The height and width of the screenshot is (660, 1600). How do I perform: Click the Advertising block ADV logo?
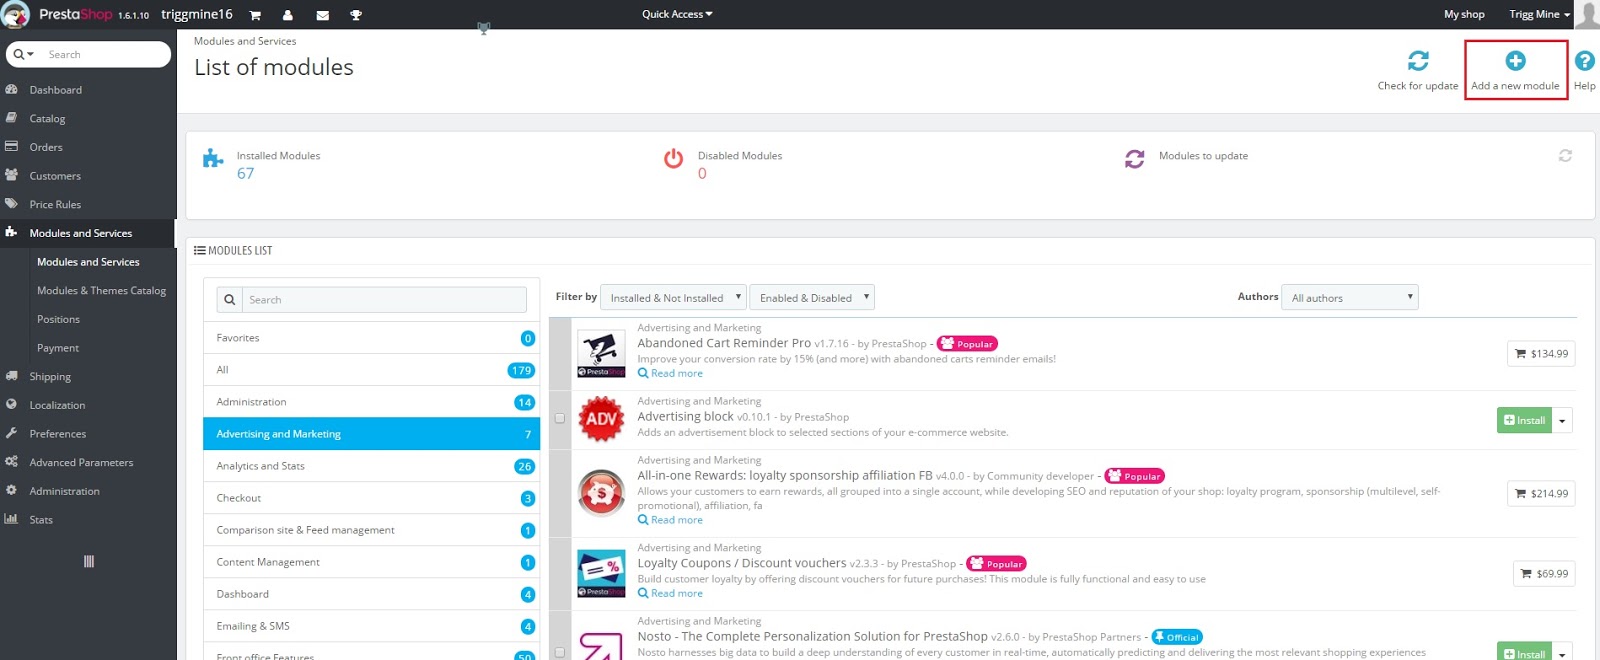pyautogui.click(x=601, y=419)
